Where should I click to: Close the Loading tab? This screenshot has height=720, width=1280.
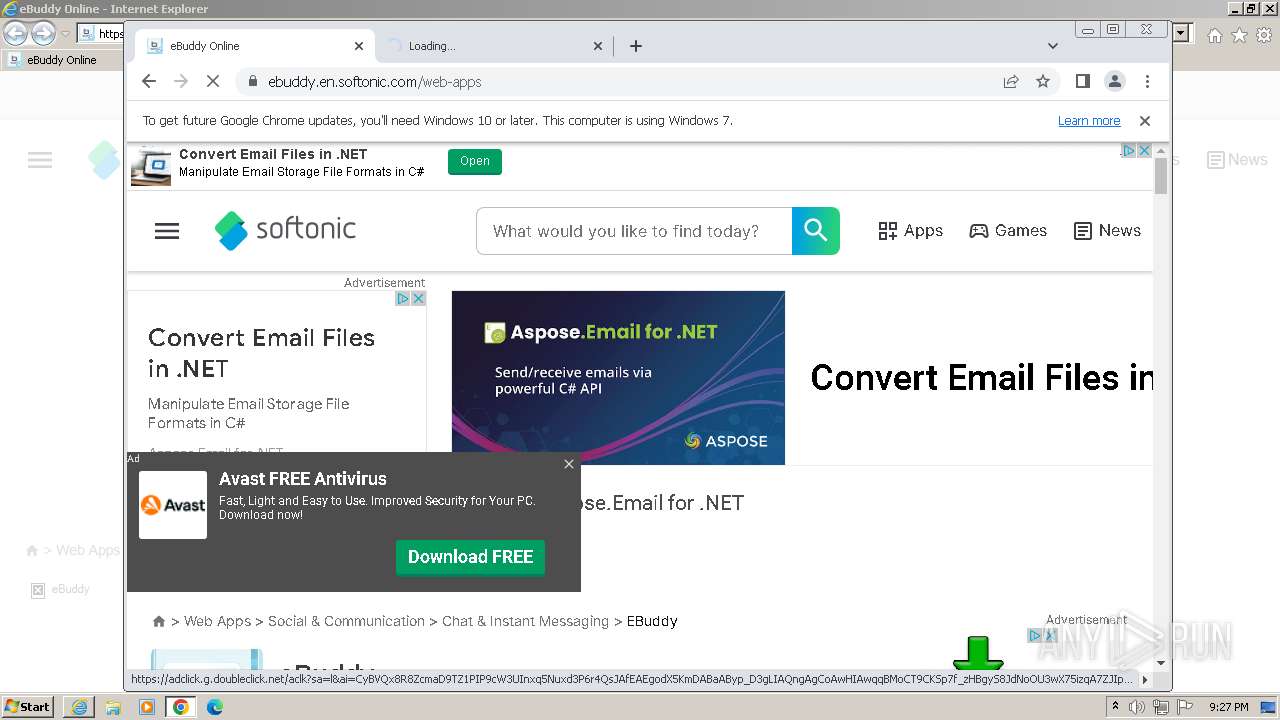pos(598,46)
